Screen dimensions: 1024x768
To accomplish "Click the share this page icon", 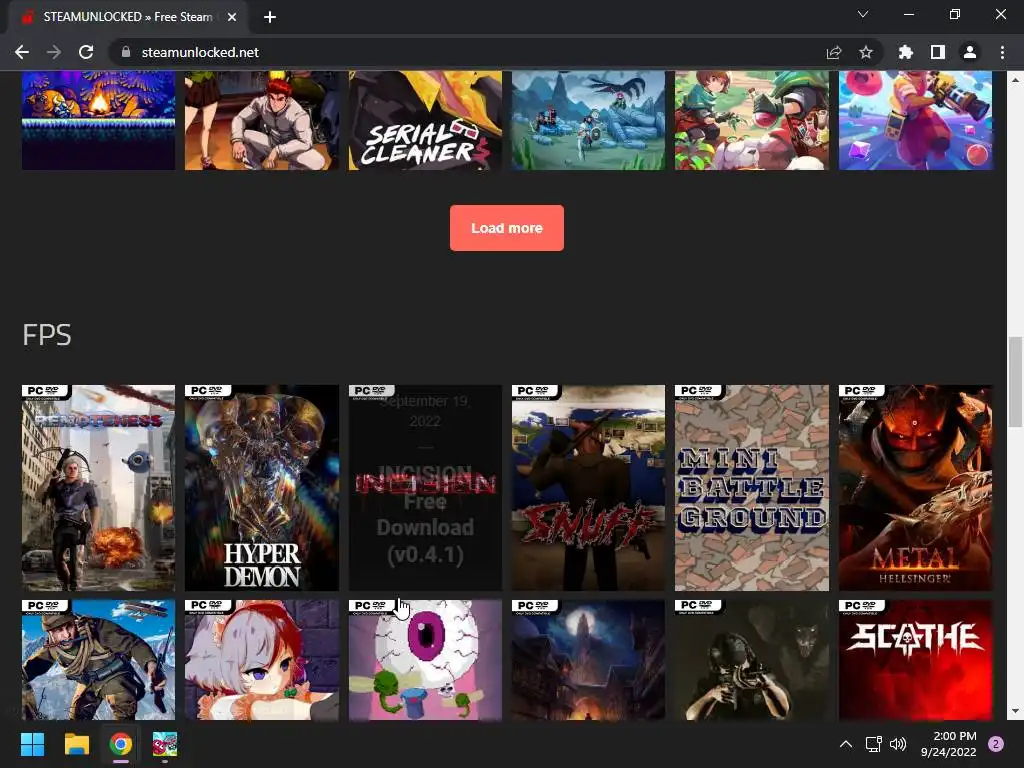I will 834,52.
